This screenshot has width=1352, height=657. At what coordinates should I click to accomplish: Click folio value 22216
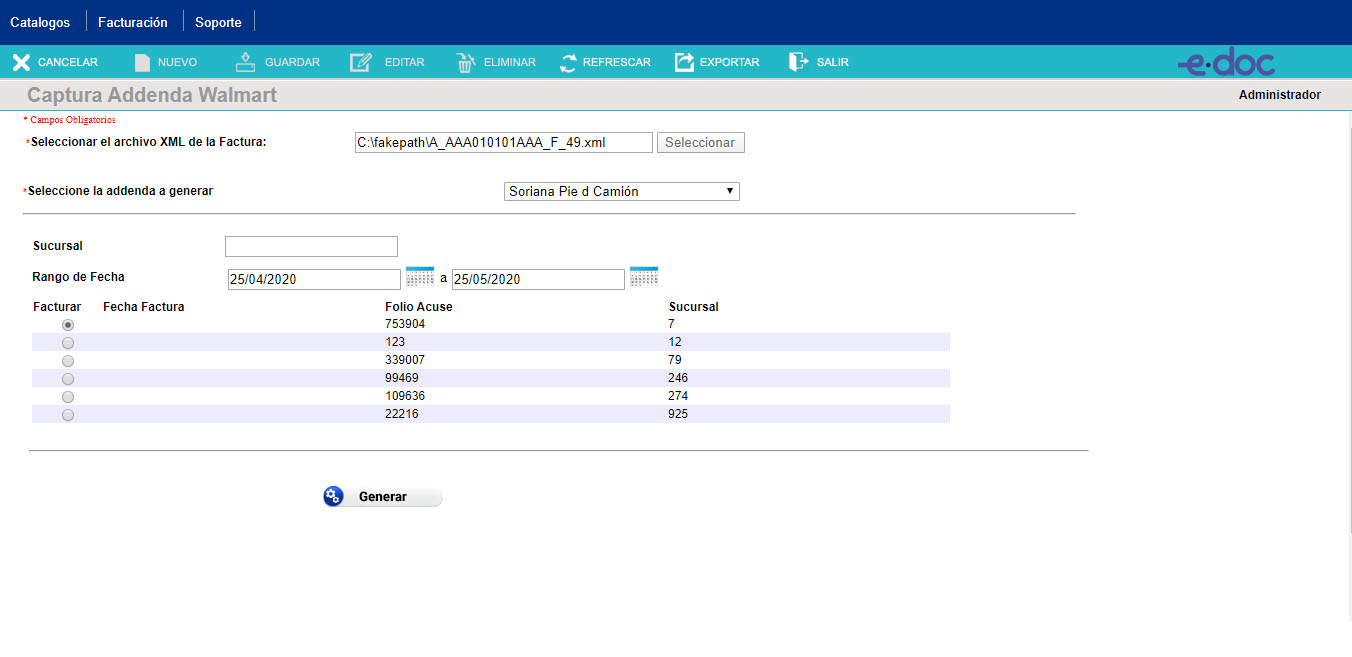click(402, 414)
